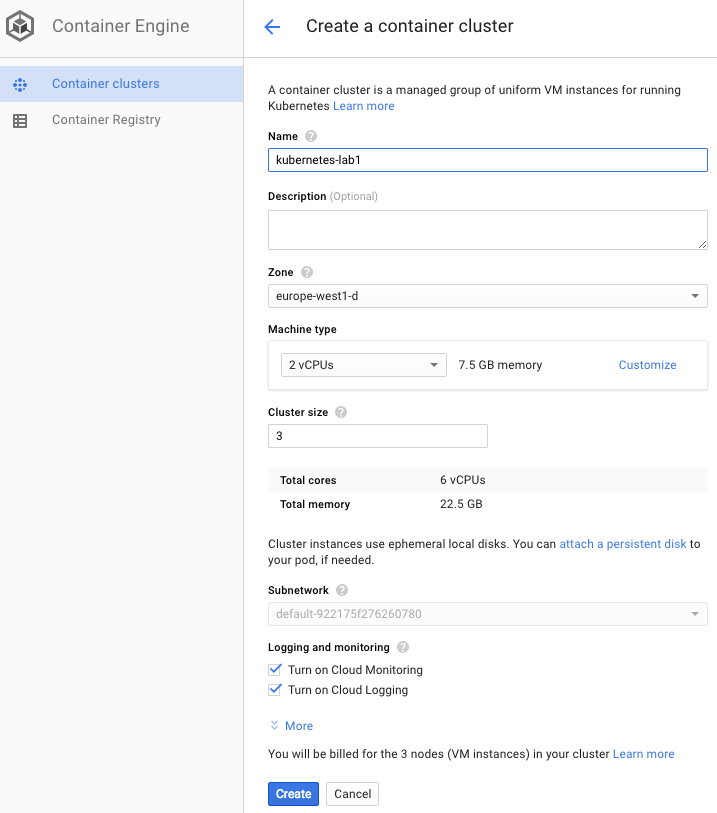The width and height of the screenshot is (717, 813).
Task: Open the 2 vCPUs machine type dropdown
Action: point(362,364)
